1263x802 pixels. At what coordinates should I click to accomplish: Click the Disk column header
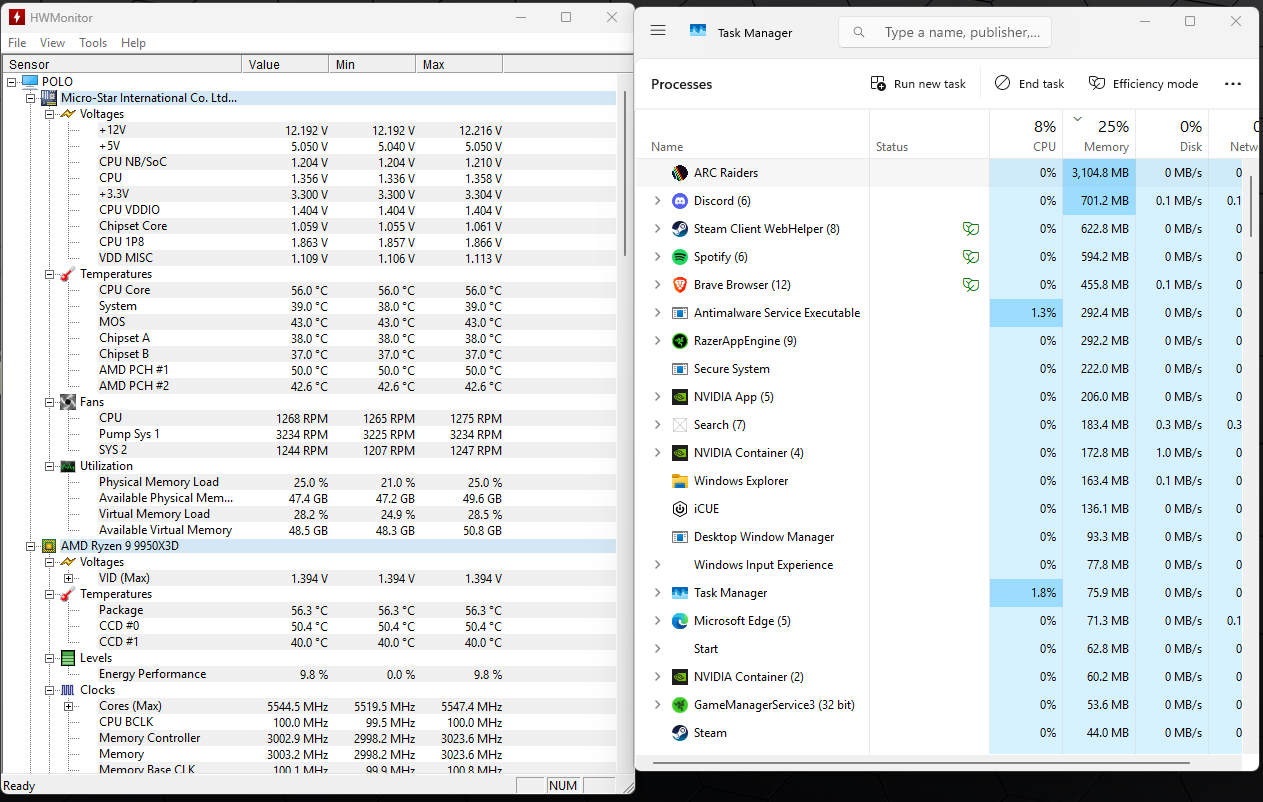pos(1172,133)
